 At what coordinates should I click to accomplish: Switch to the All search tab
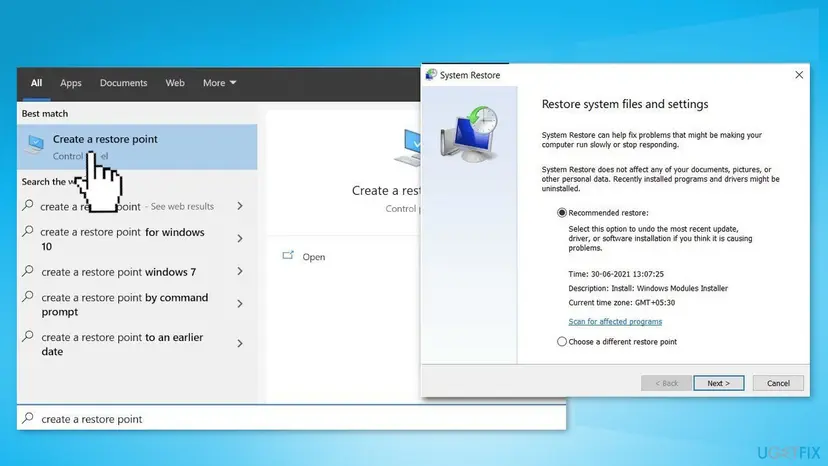pos(36,83)
